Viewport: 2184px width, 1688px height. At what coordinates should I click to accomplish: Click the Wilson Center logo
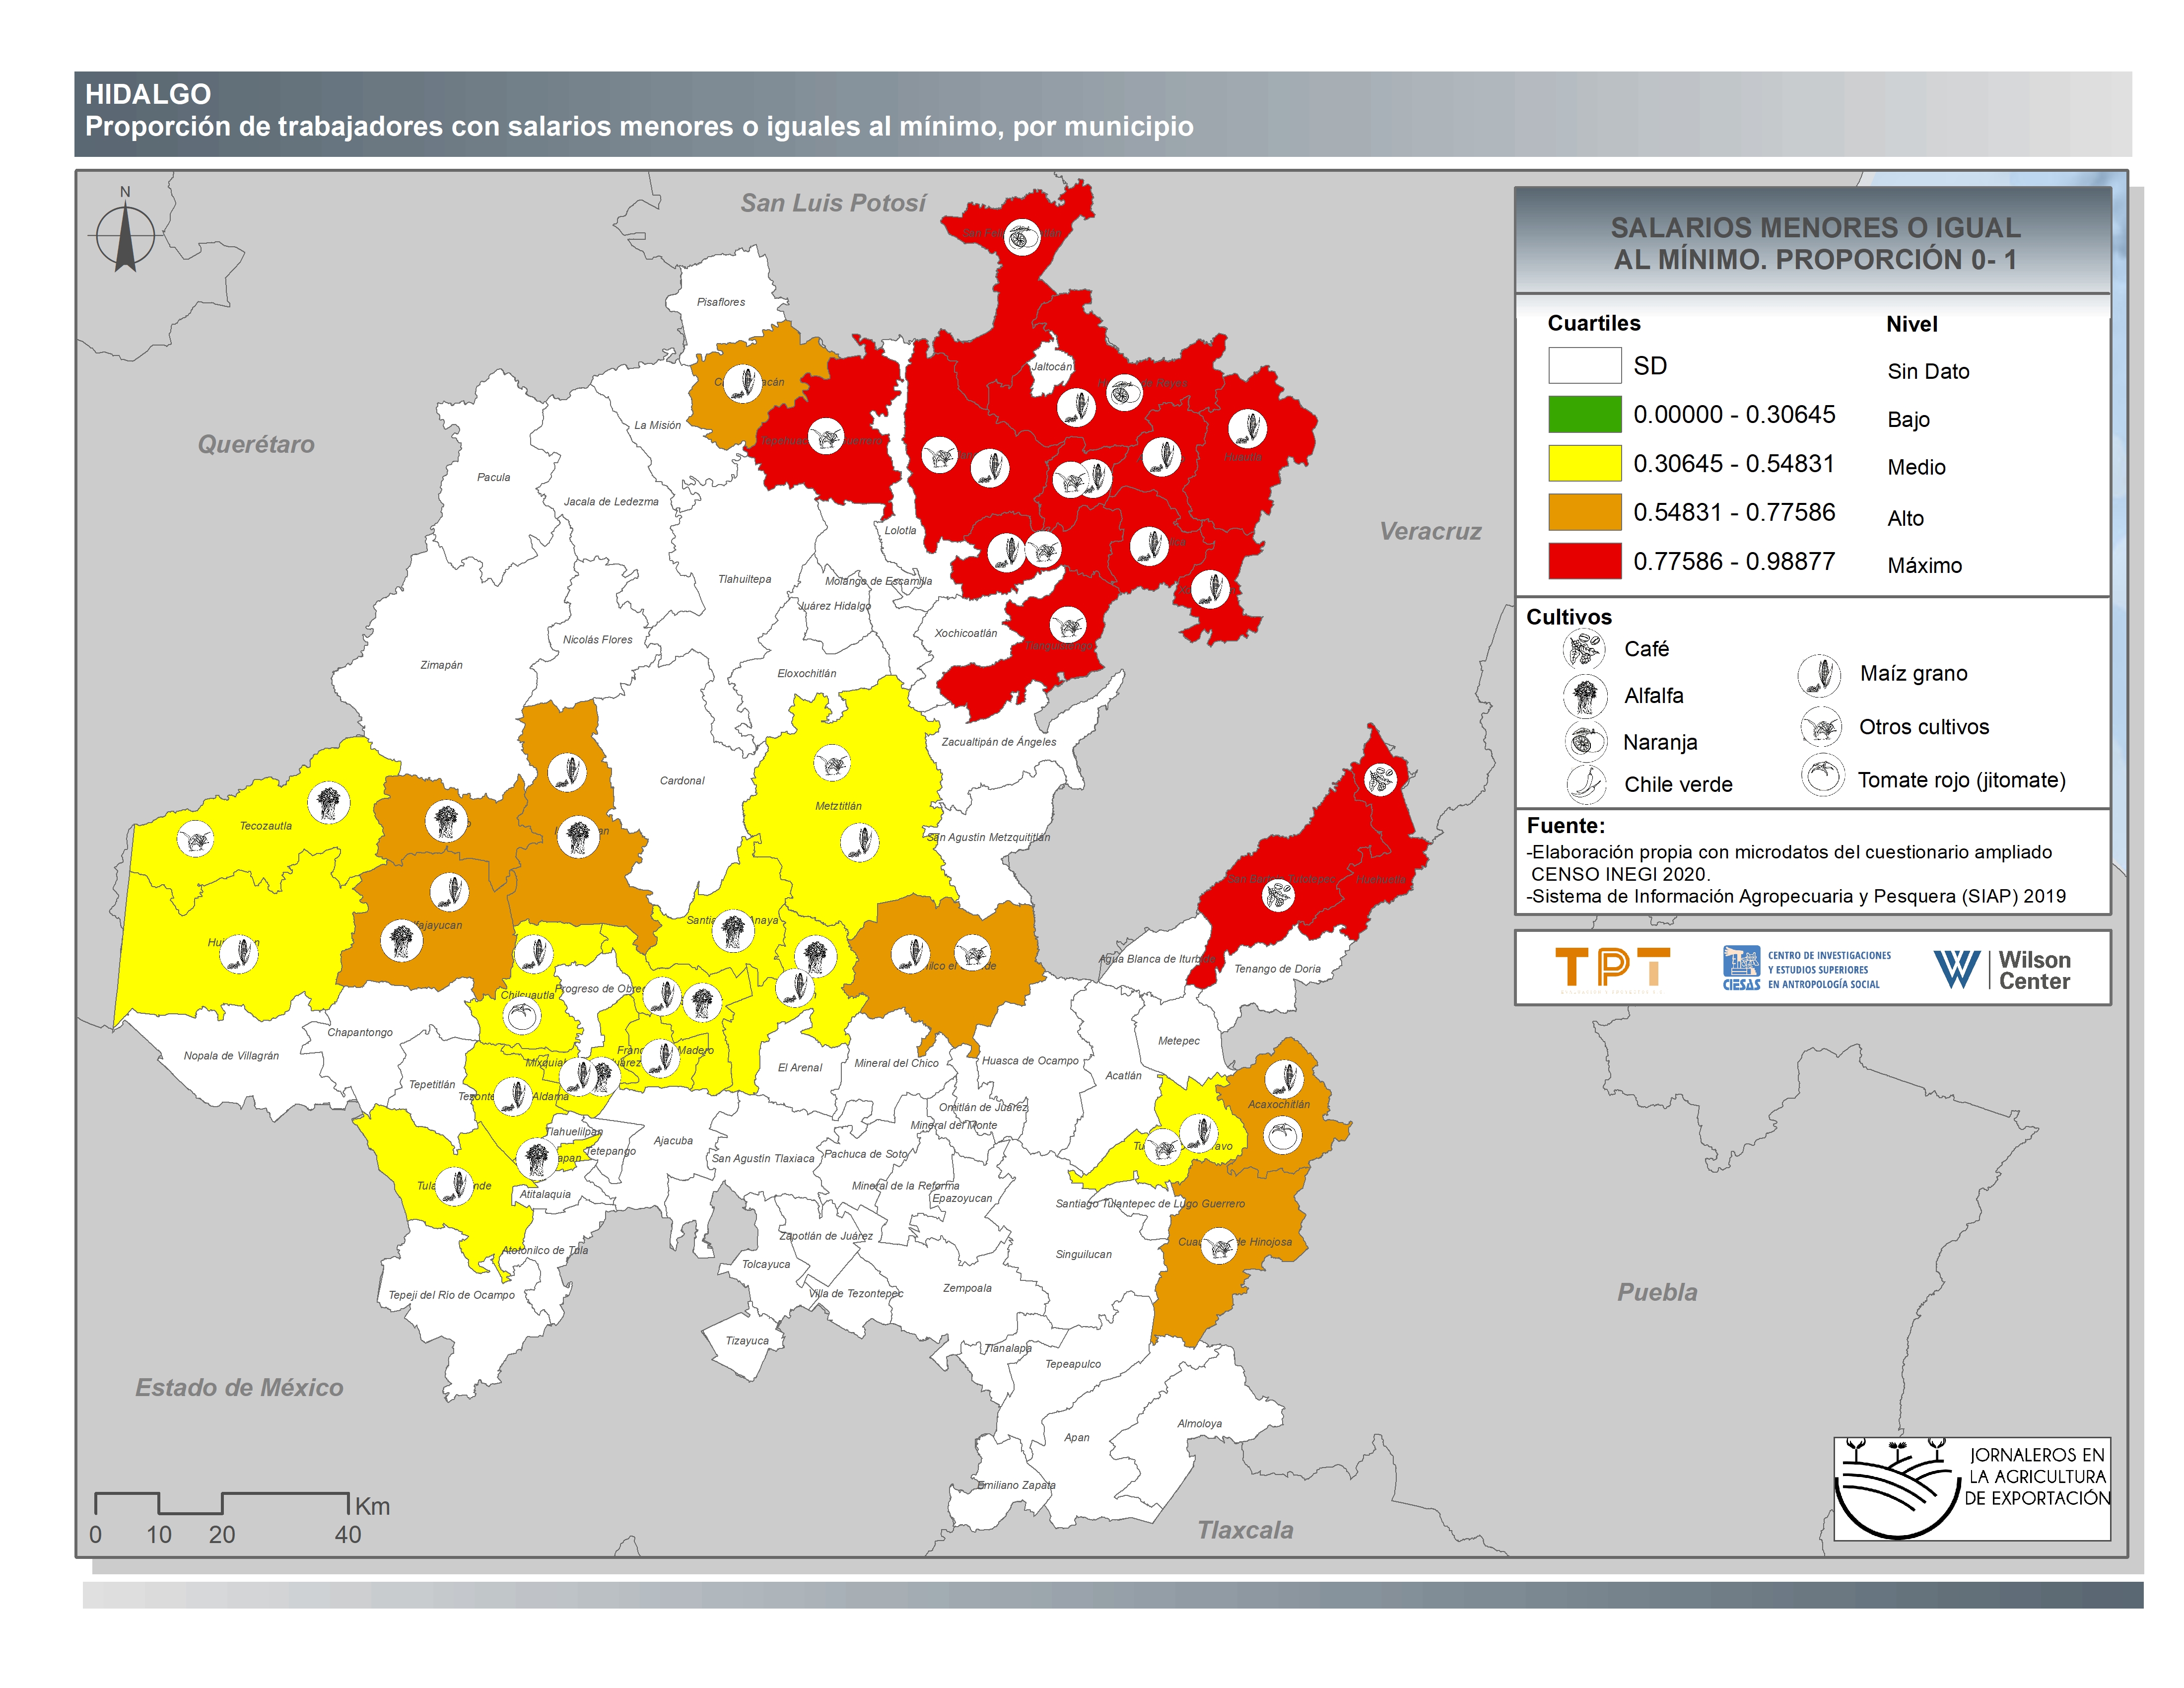pos(2001,969)
